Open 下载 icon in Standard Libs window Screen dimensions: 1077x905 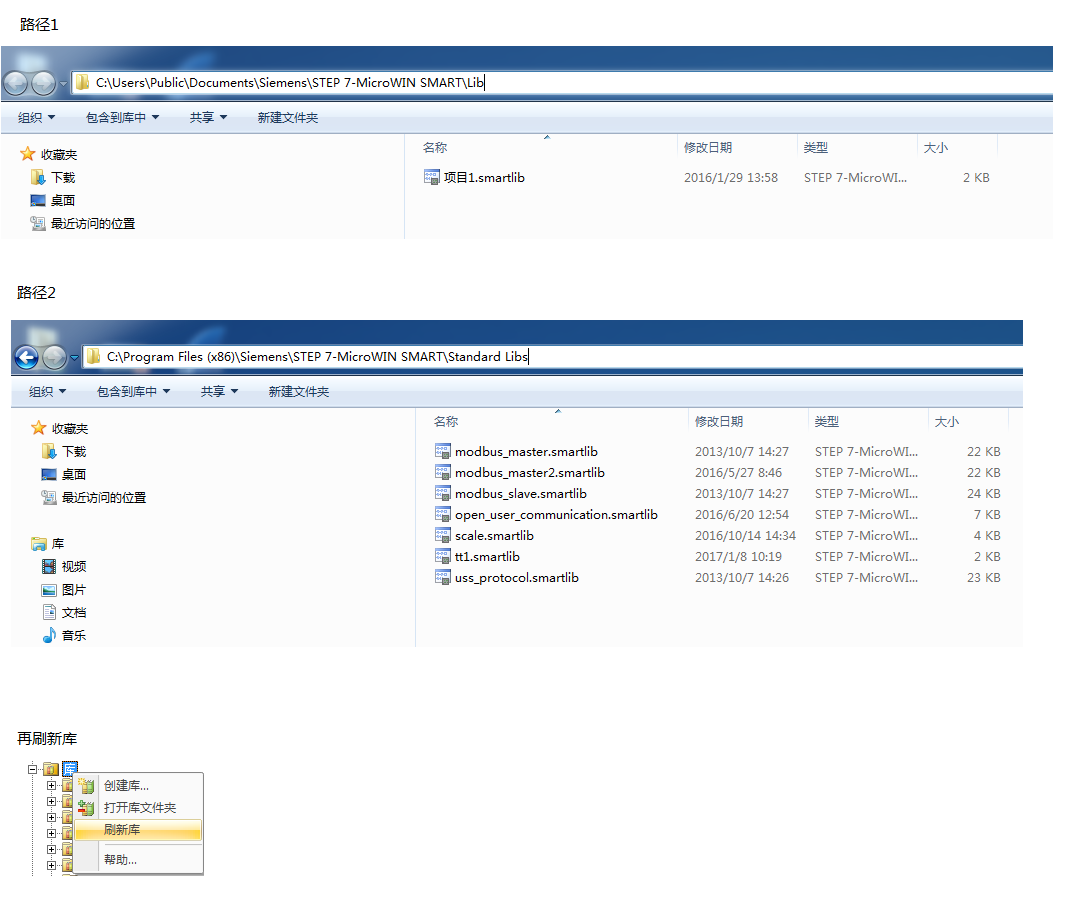tap(49, 451)
